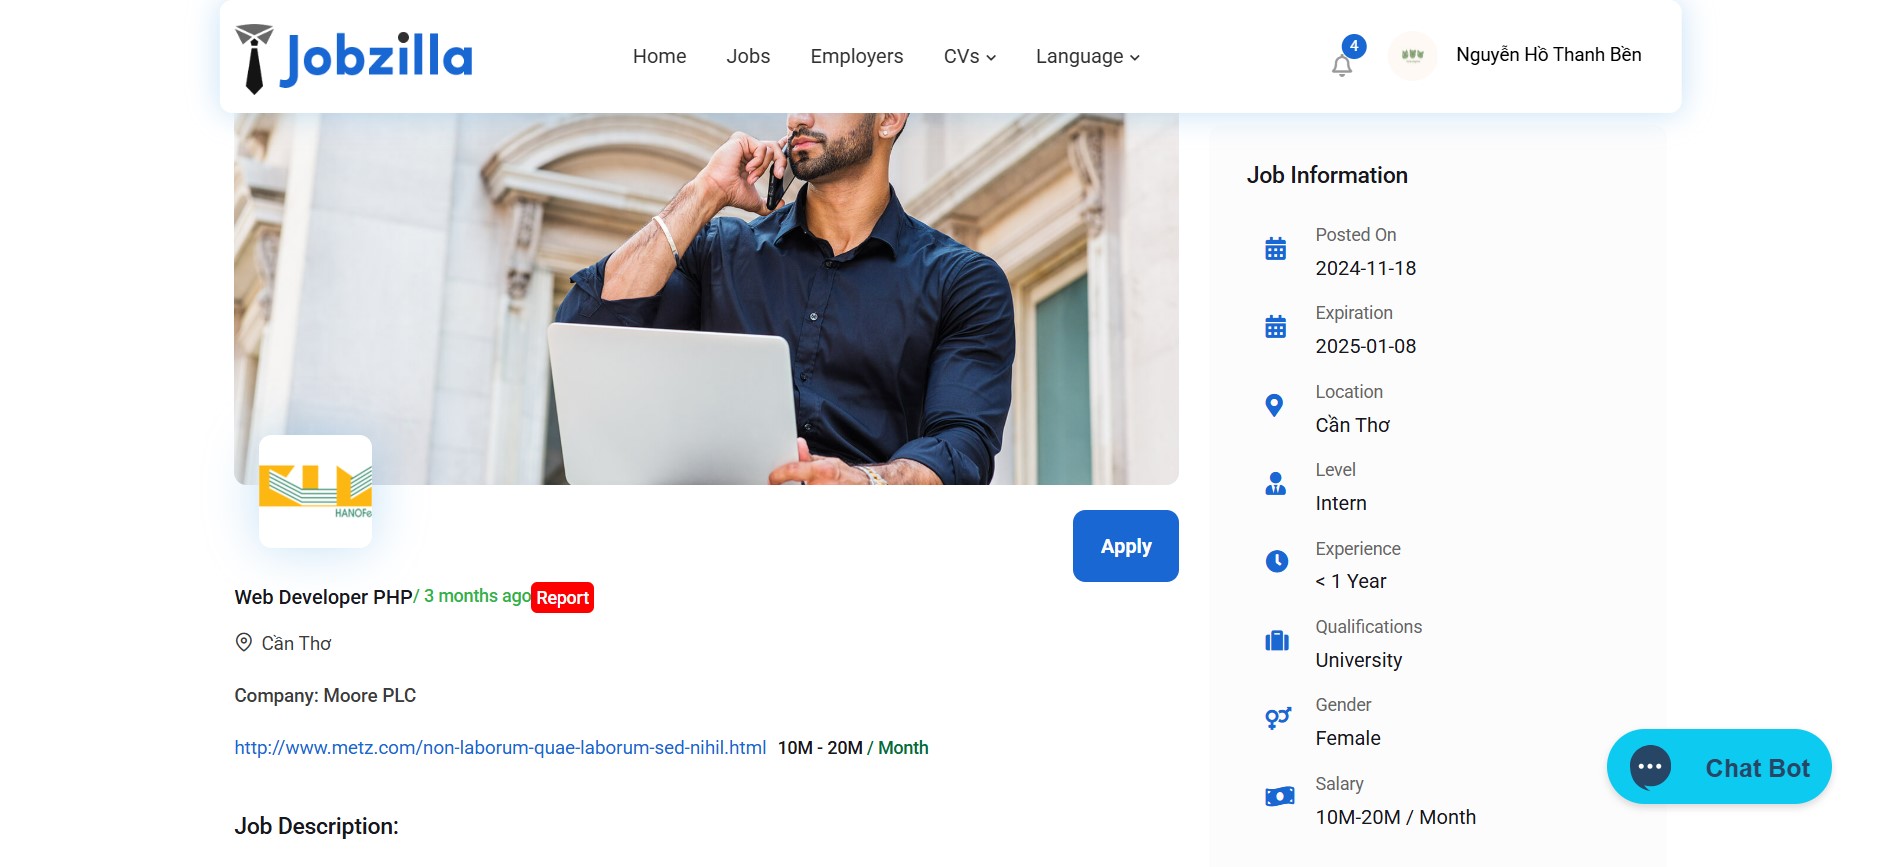Click the Expiration calendar icon

[x=1276, y=327]
